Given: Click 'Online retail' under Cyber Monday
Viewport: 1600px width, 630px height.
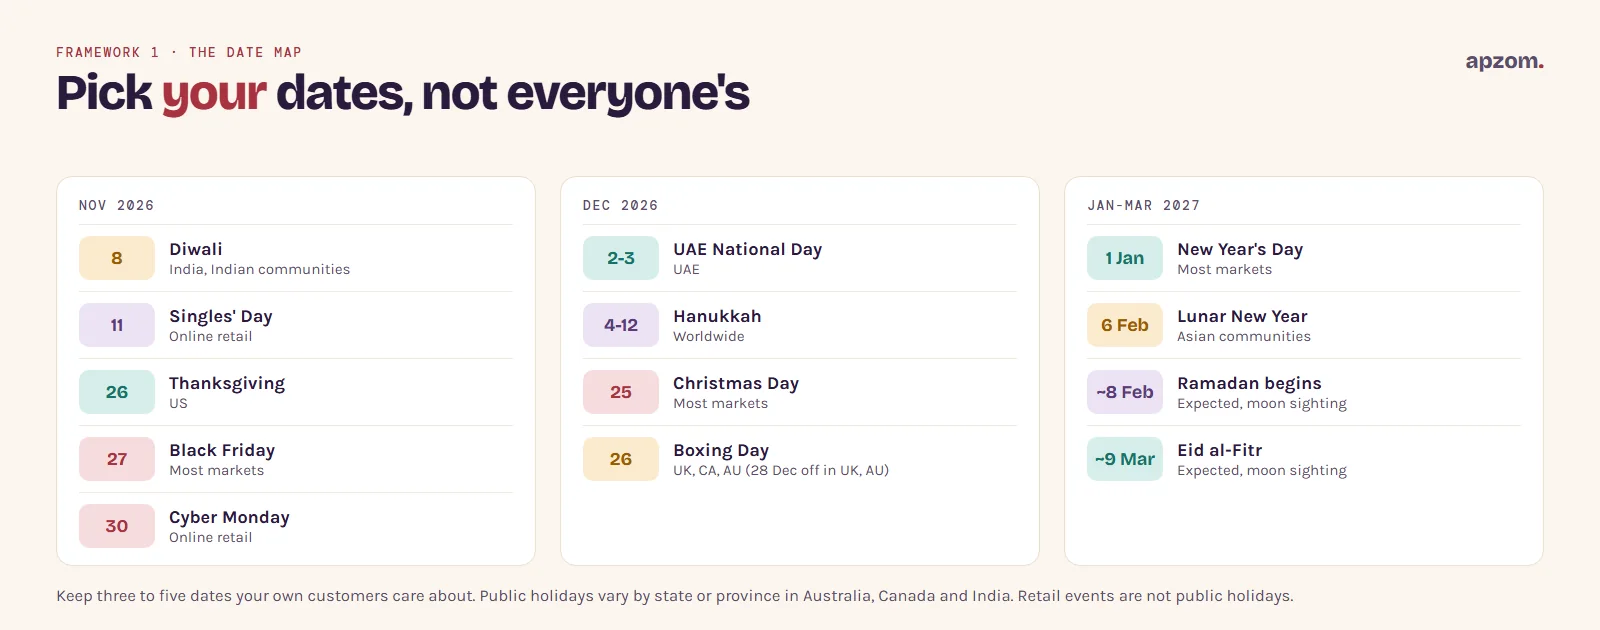Looking at the screenshot, I should 211,537.
